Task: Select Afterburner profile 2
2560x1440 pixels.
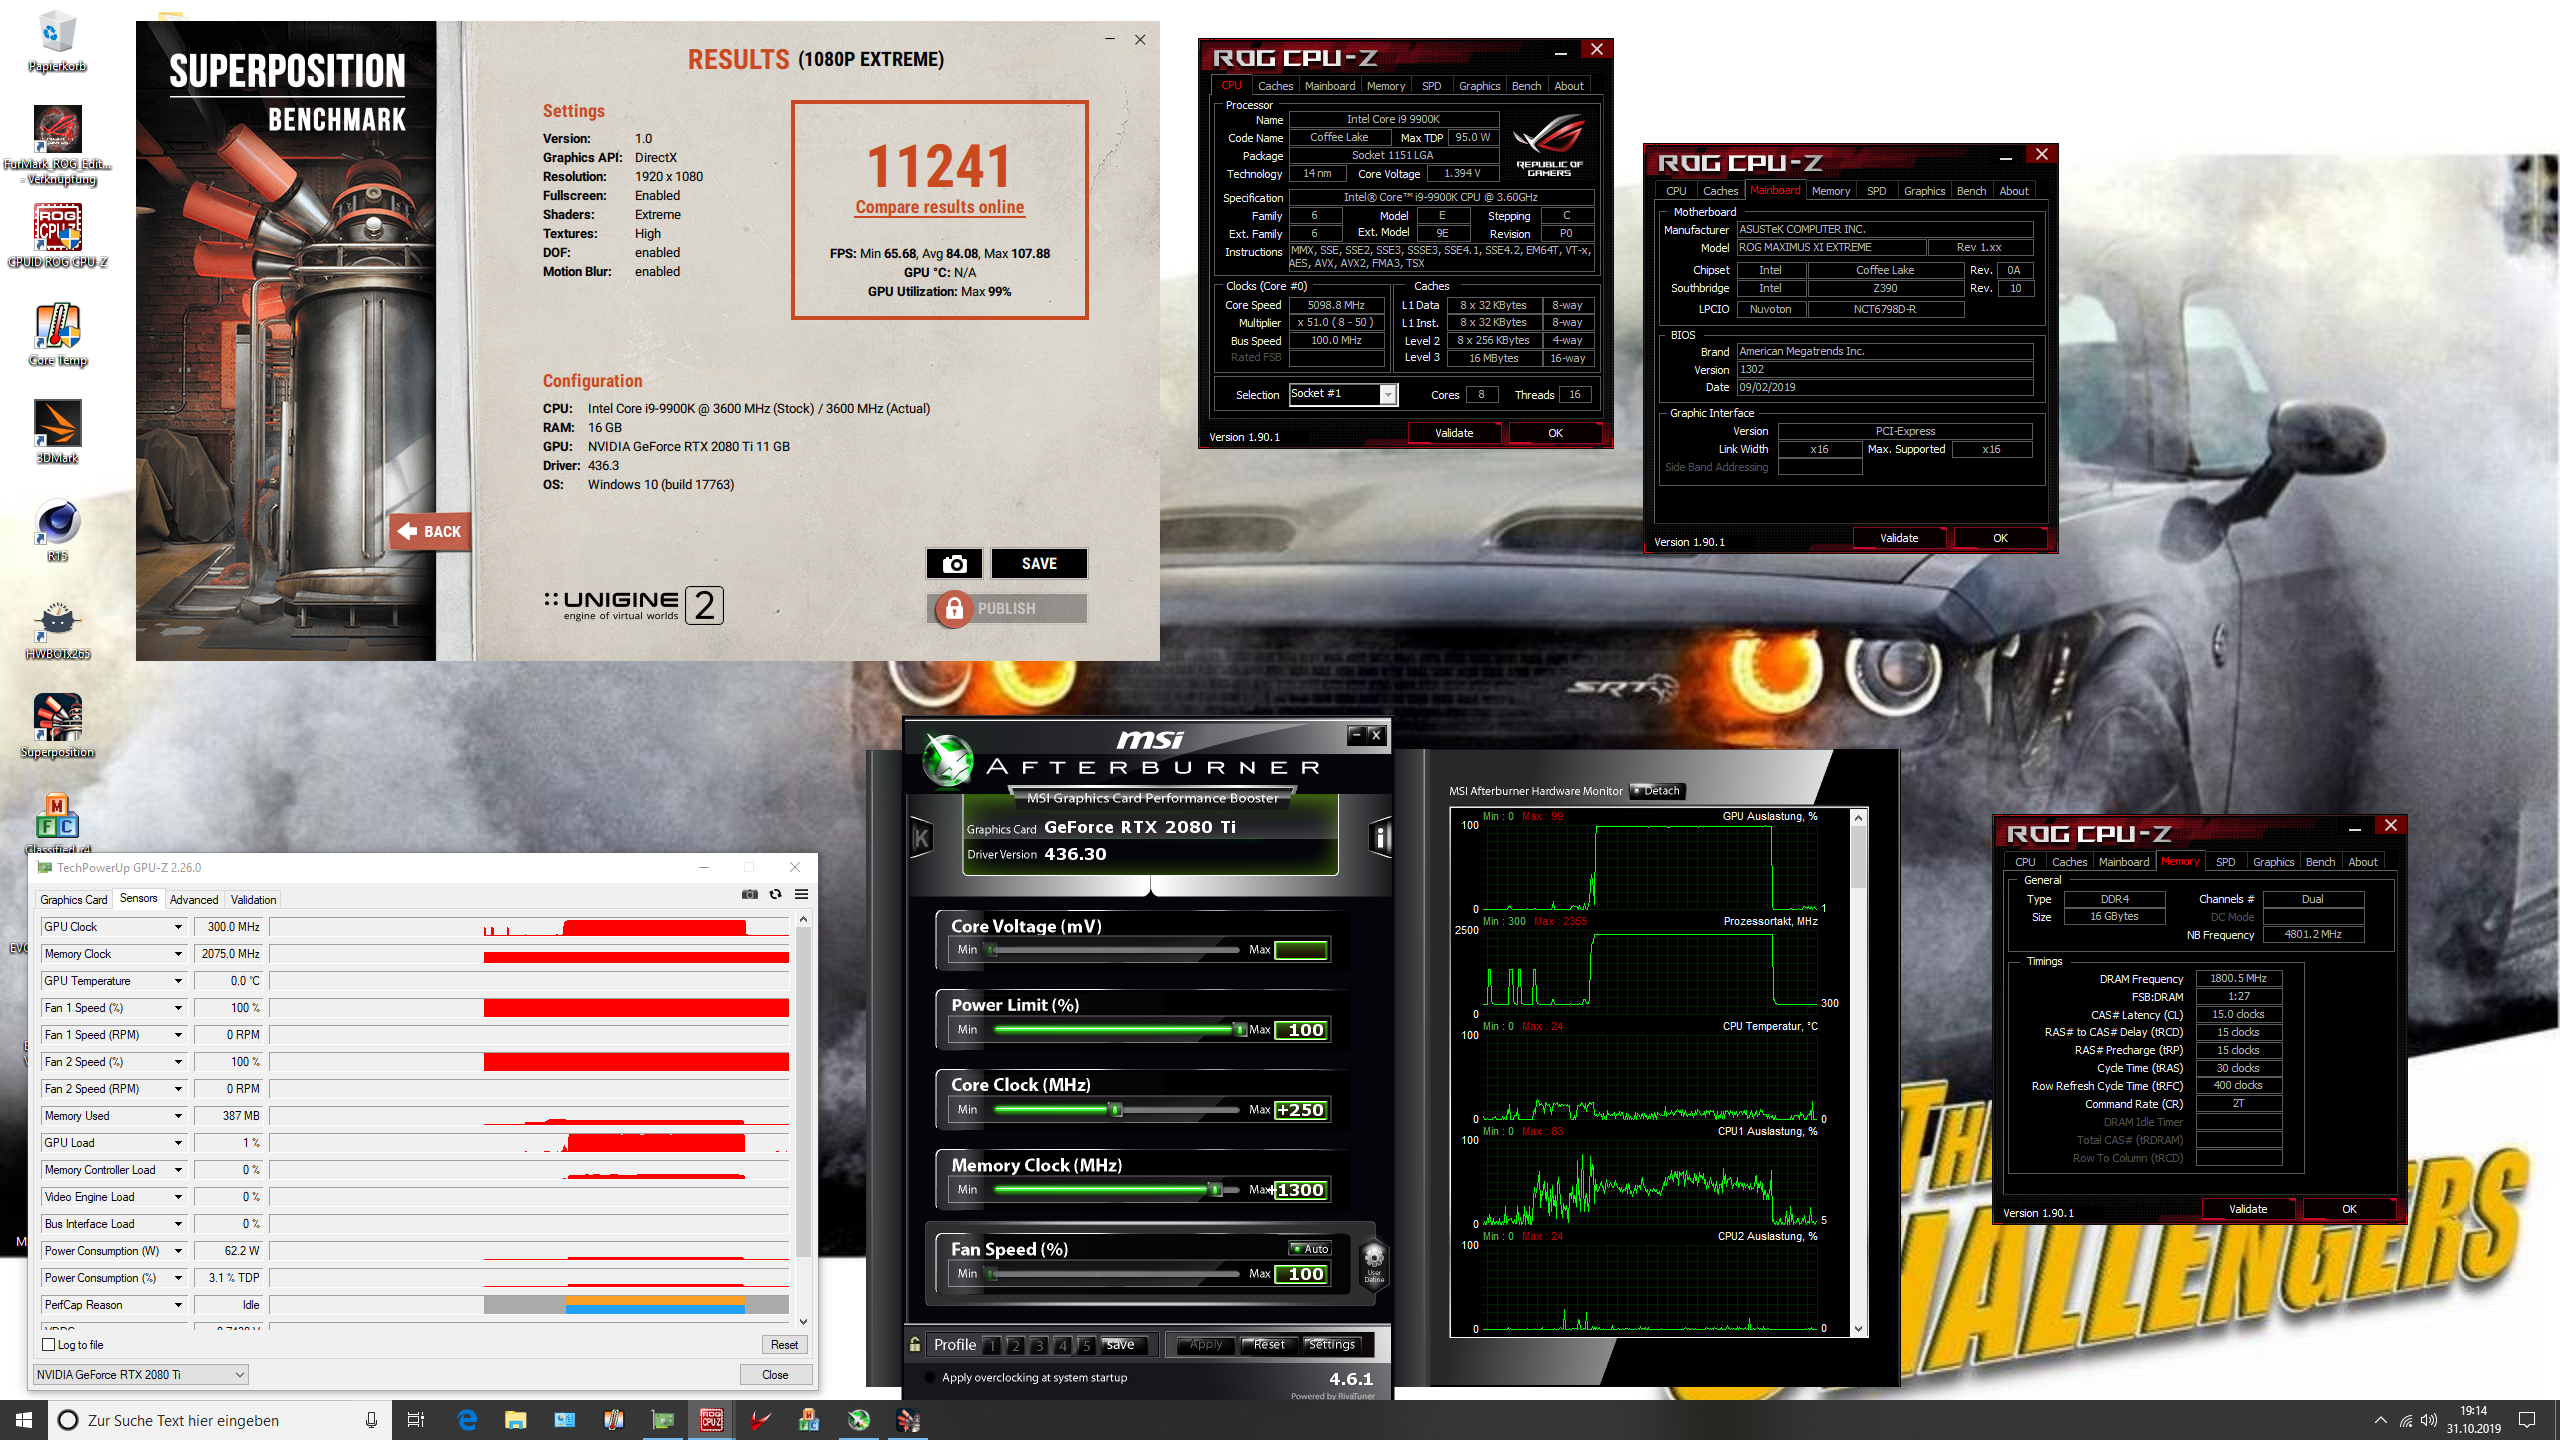Action: (1016, 1346)
